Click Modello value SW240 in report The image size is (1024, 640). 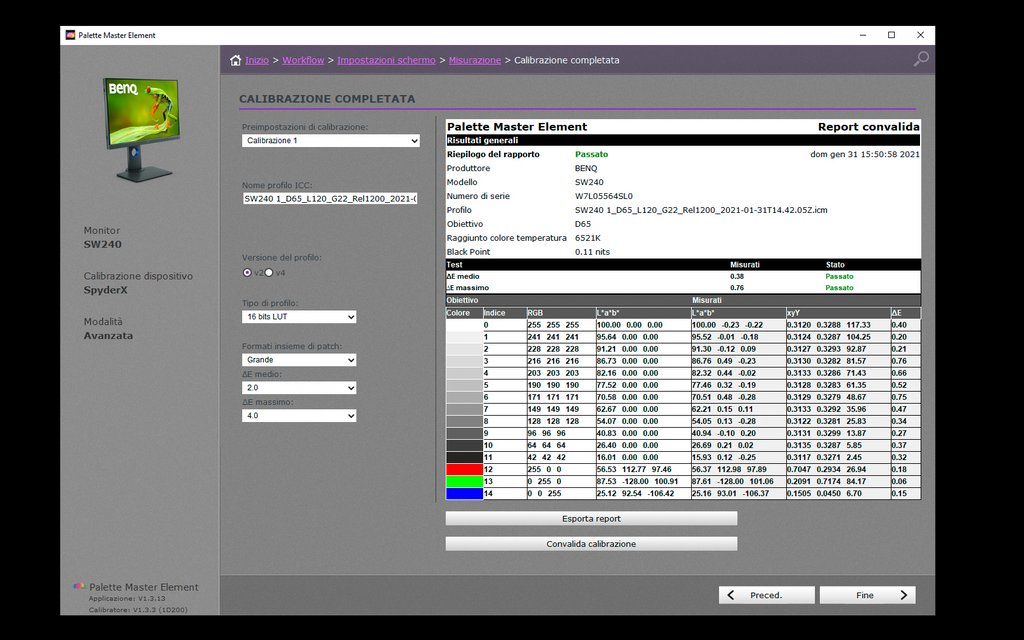tap(589, 182)
